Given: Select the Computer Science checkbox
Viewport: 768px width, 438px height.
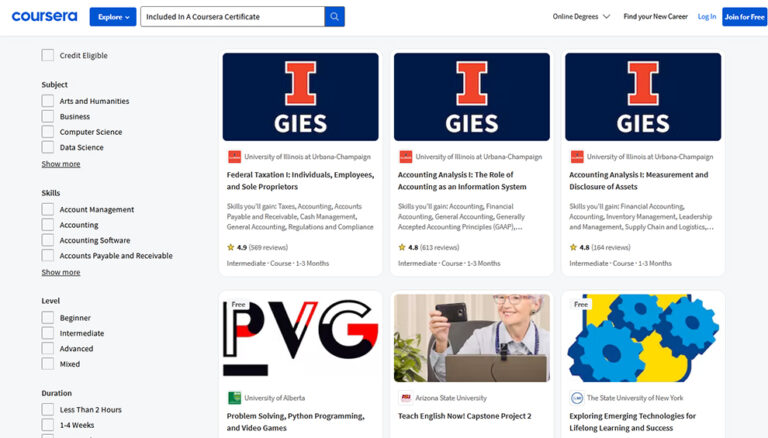Looking at the screenshot, I should [x=48, y=132].
